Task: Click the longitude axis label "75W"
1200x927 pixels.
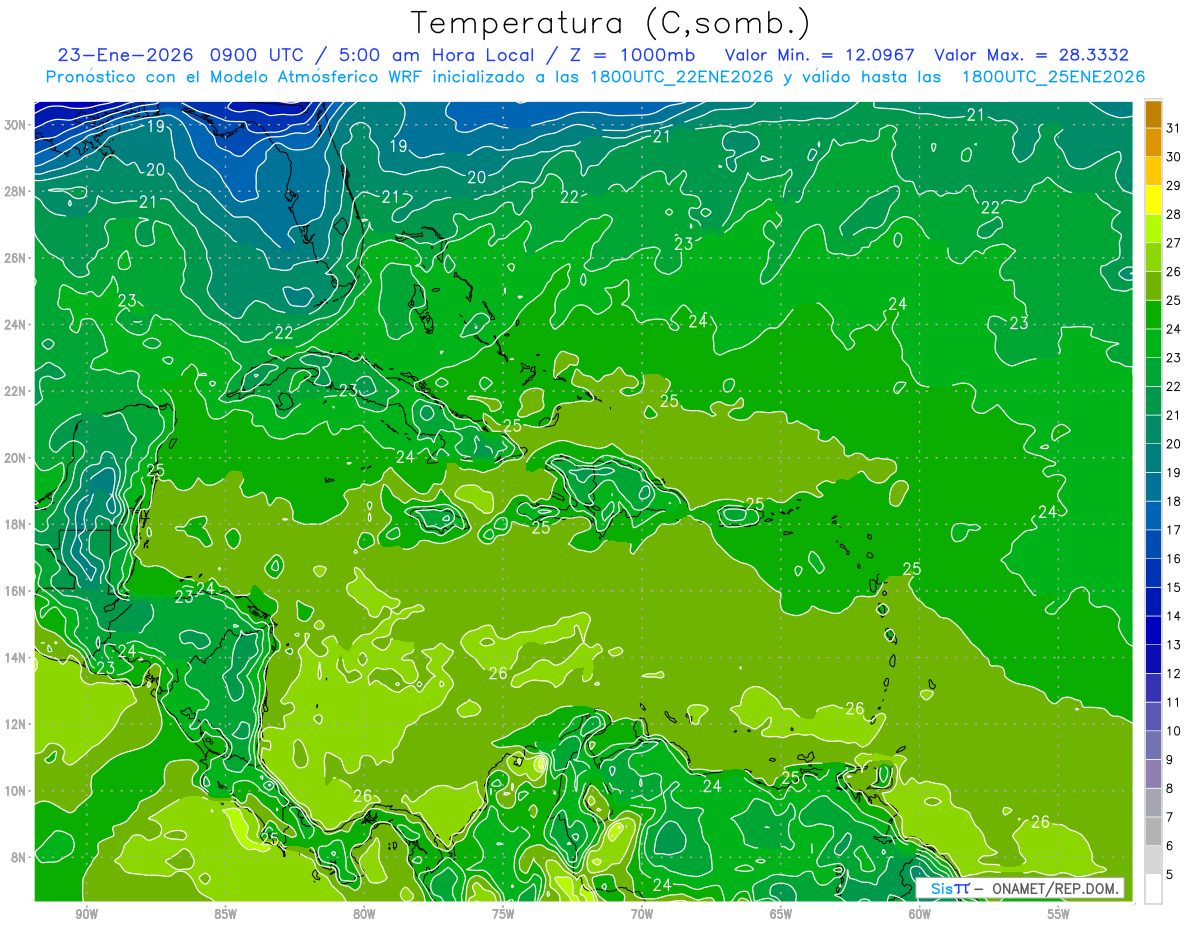Action: (503, 914)
